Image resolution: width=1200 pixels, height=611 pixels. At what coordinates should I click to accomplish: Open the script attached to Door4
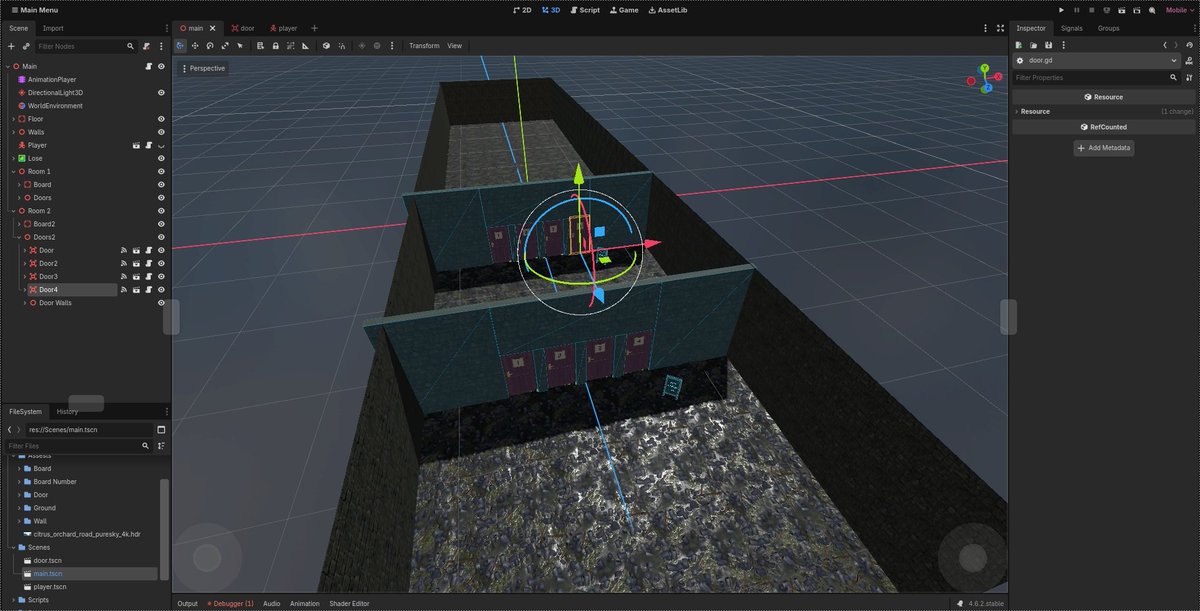click(148, 290)
